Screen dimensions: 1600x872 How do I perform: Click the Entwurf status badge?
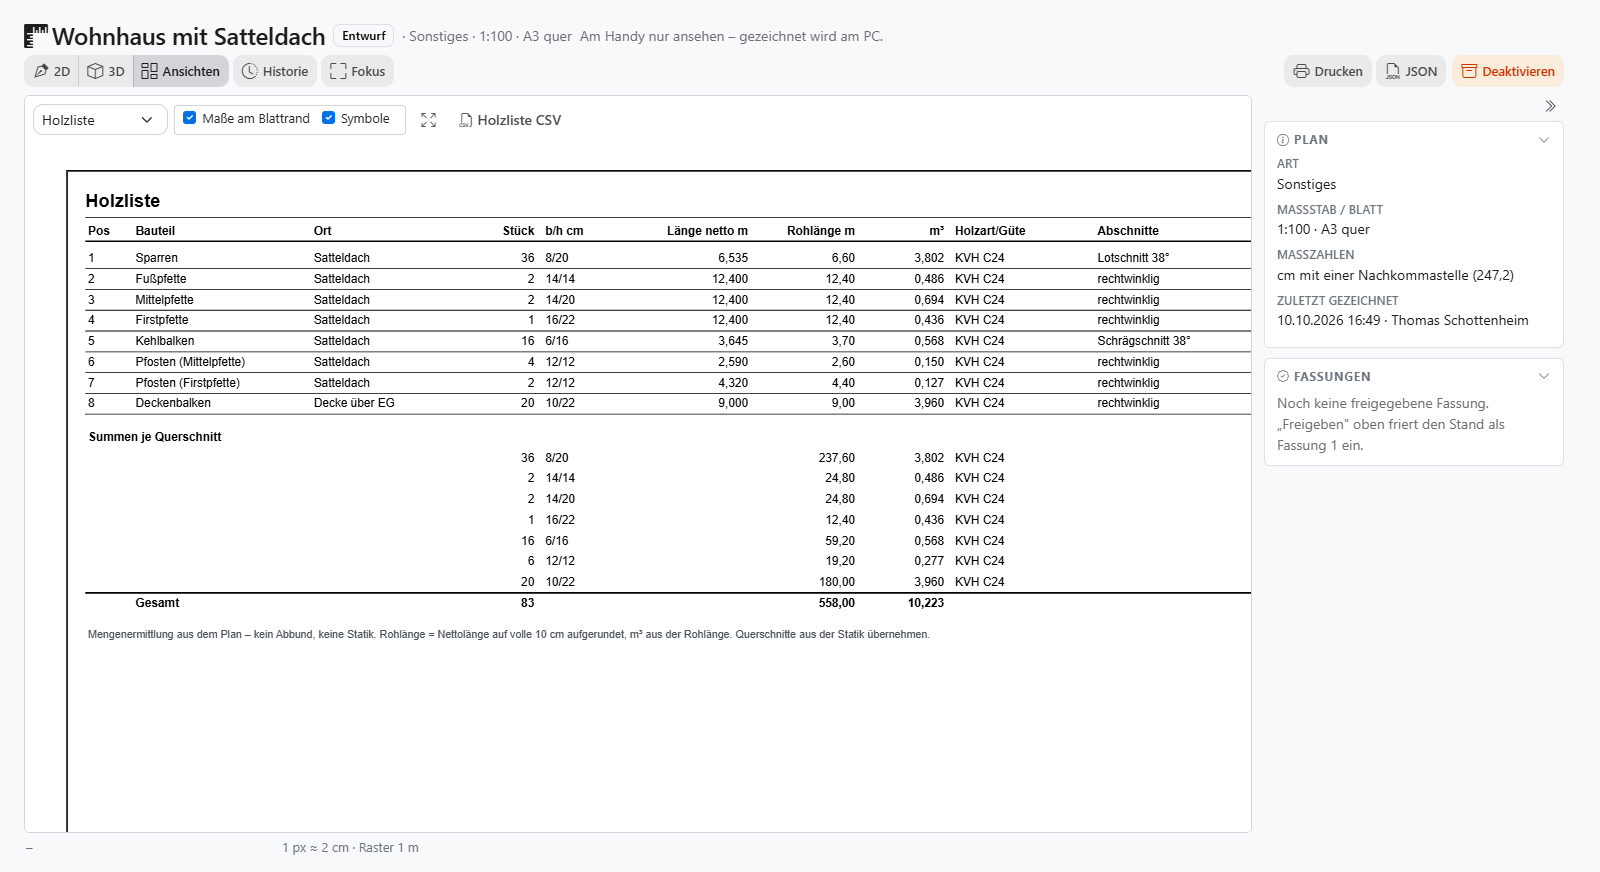coord(364,36)
